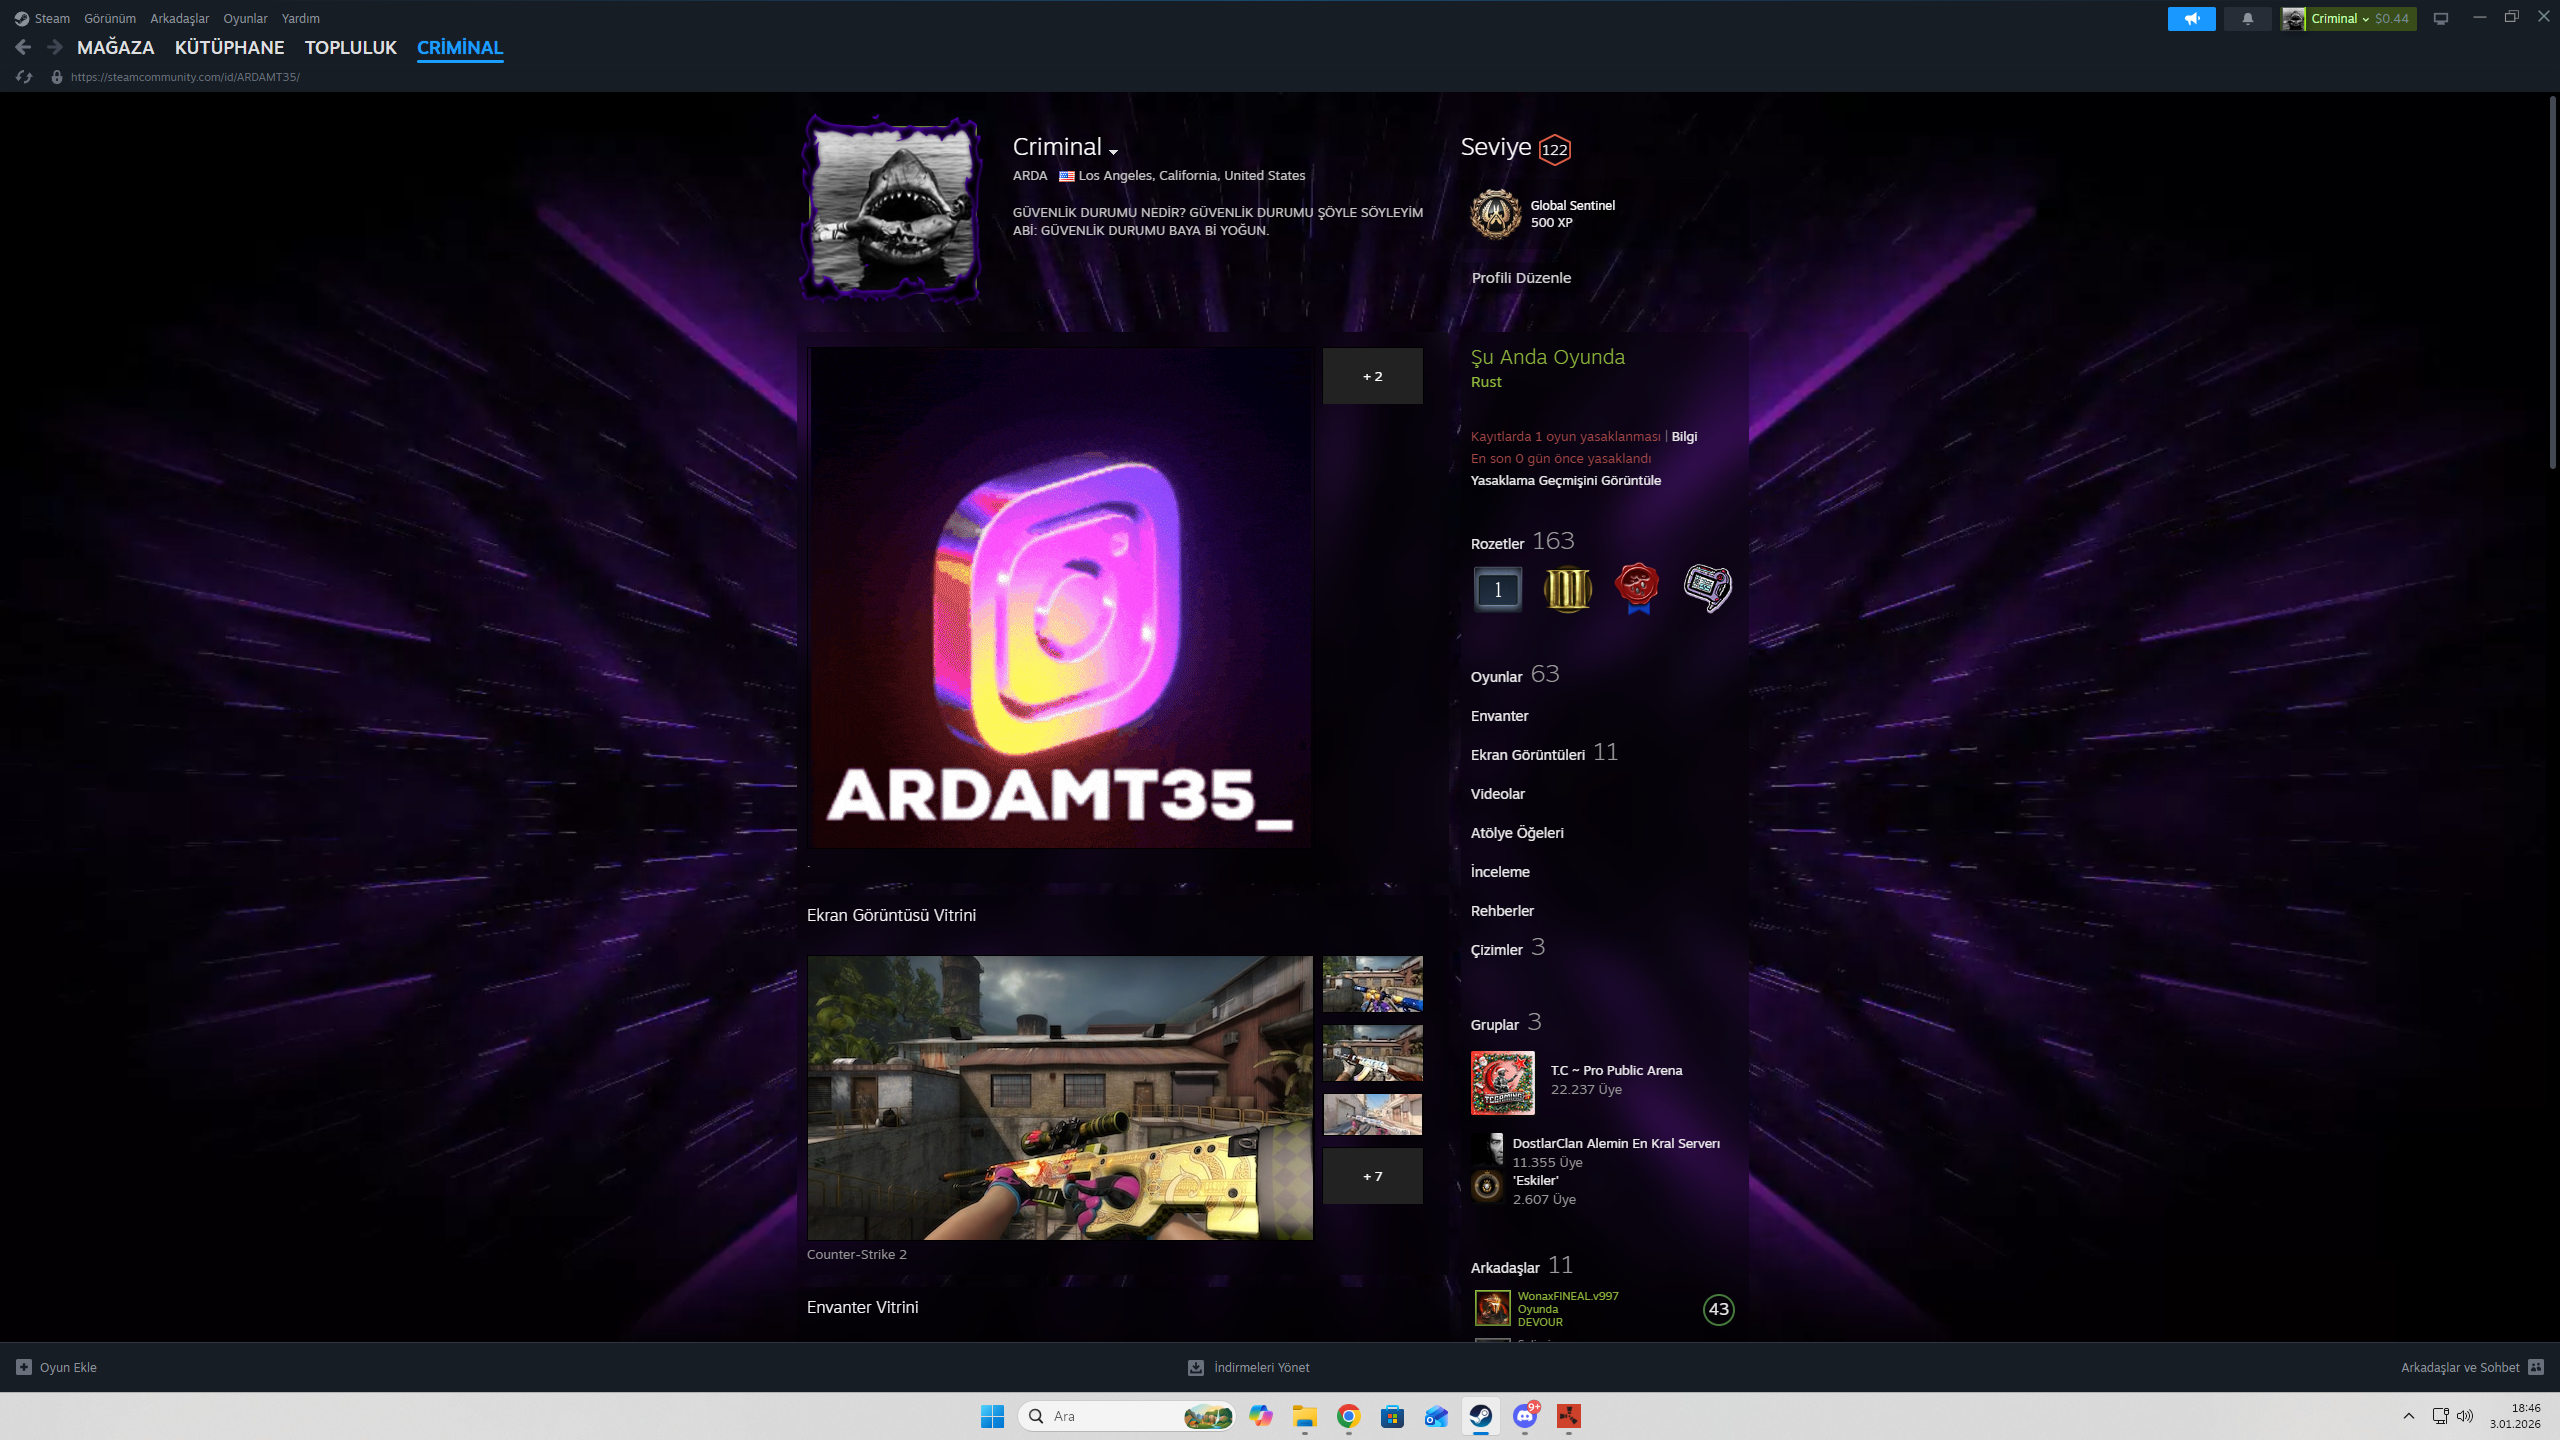Launch Copilot from the taskbar
The height and width of the screenshot is (1440, 2560).
click(x=1260, y=1416)
